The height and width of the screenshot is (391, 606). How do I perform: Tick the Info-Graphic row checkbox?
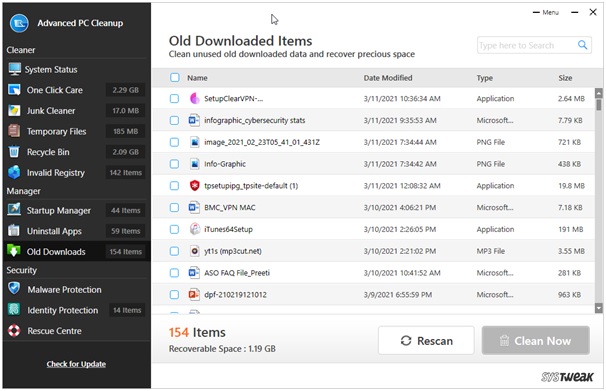[x=174, y=164]
